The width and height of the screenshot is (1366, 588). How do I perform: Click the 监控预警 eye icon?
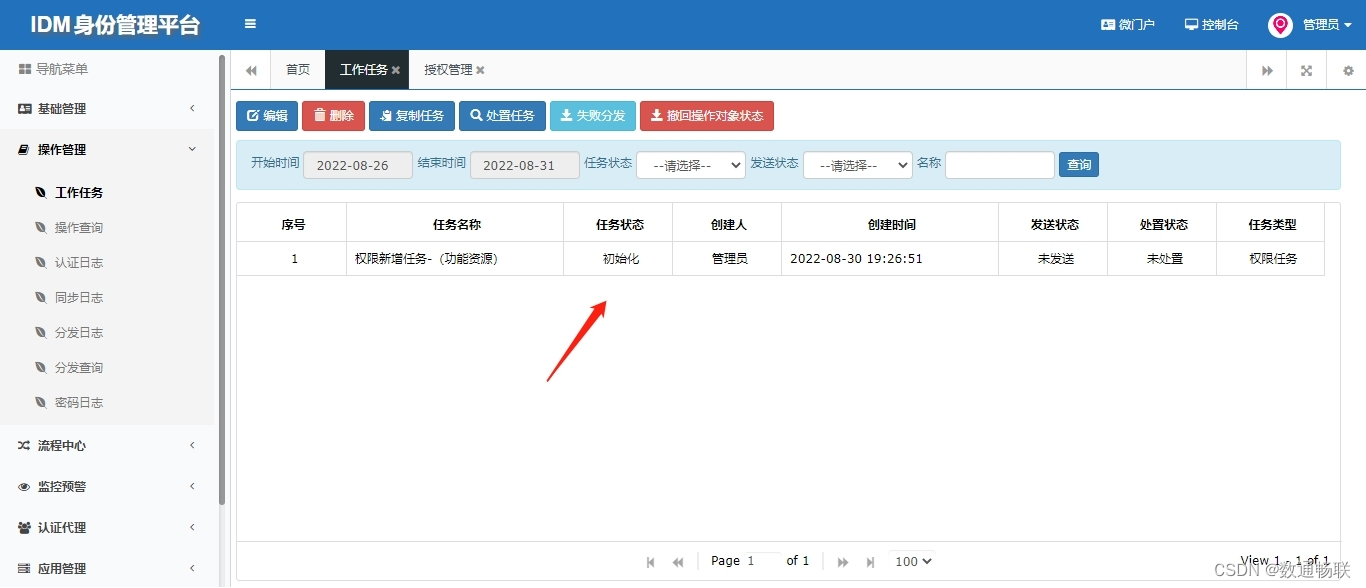(x=24, y=487)
